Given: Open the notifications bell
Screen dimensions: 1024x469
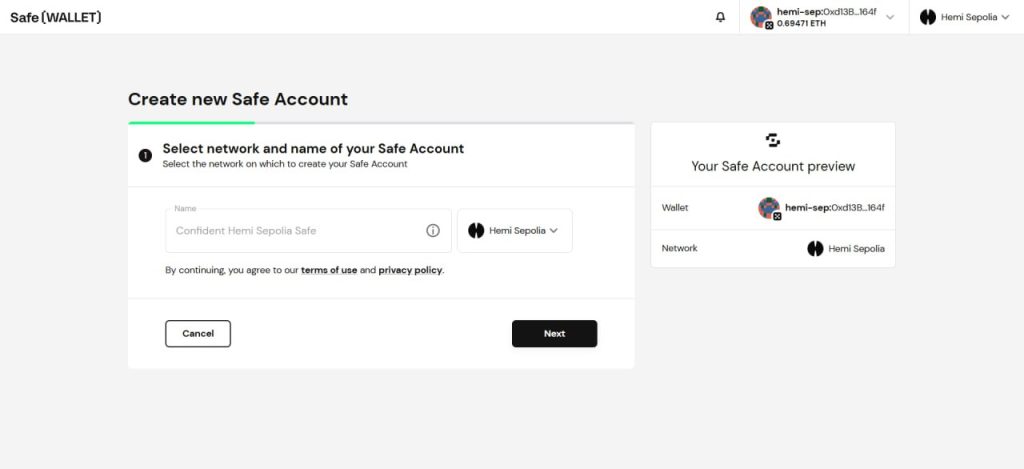Looking at the screenshot, I should [x=720, y=17].
